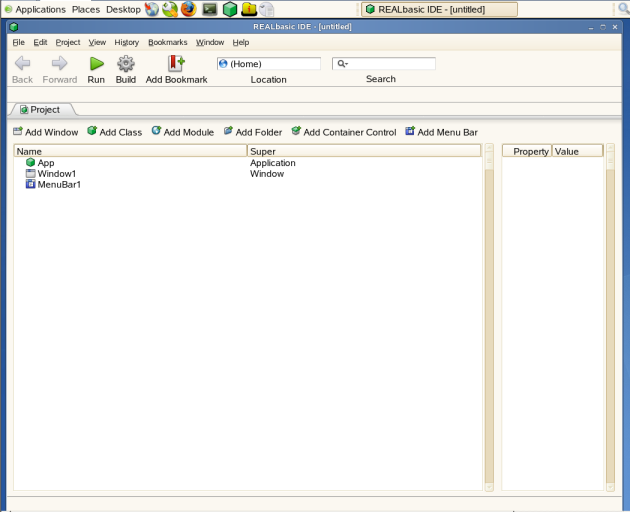Click the Add Module button
The height and width of the screenshot is (512, 630).
(x=183, y=132)
